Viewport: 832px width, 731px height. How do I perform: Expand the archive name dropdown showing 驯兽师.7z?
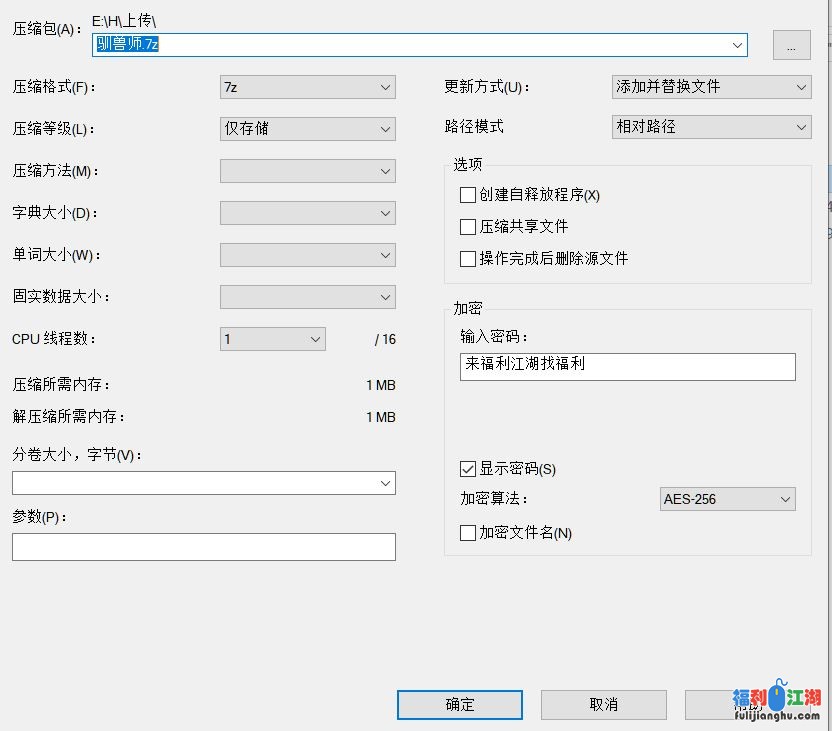click(x=737, y=44)
